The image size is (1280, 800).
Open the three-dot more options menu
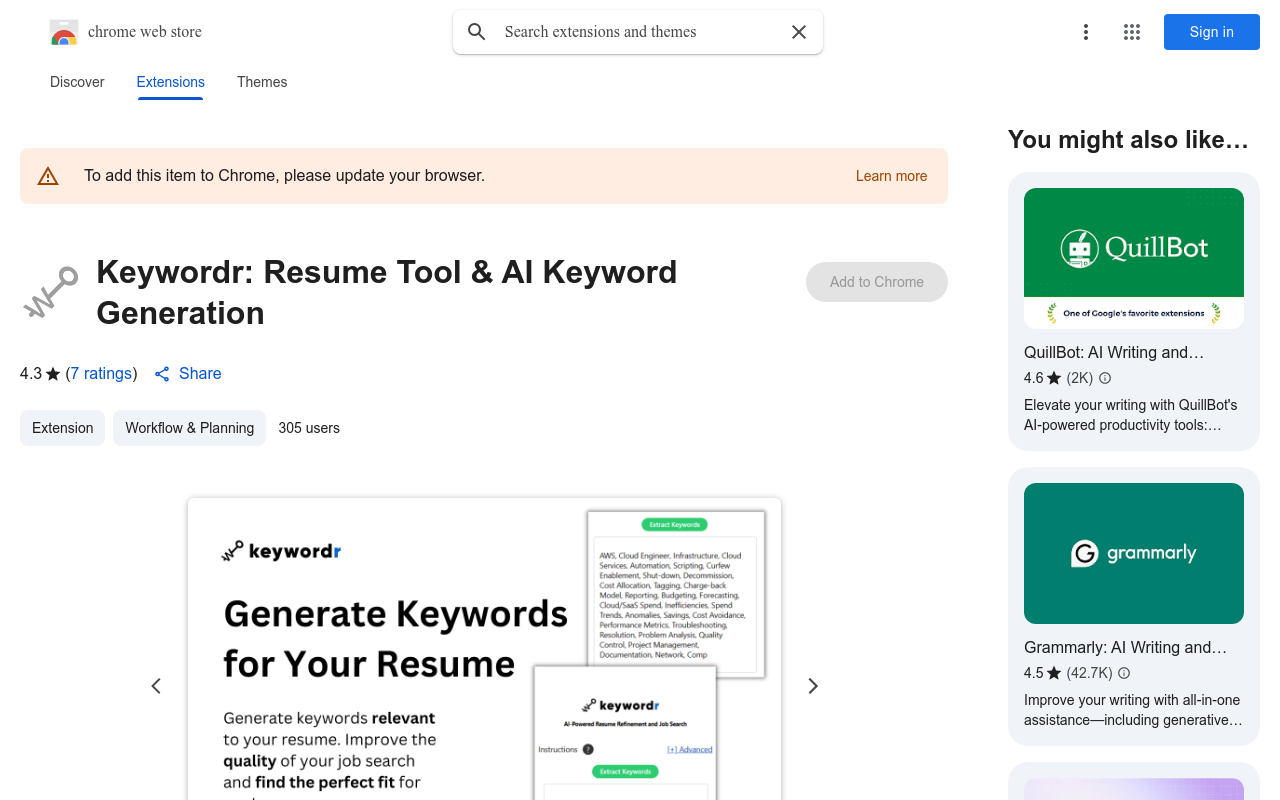pos(1086,32)
